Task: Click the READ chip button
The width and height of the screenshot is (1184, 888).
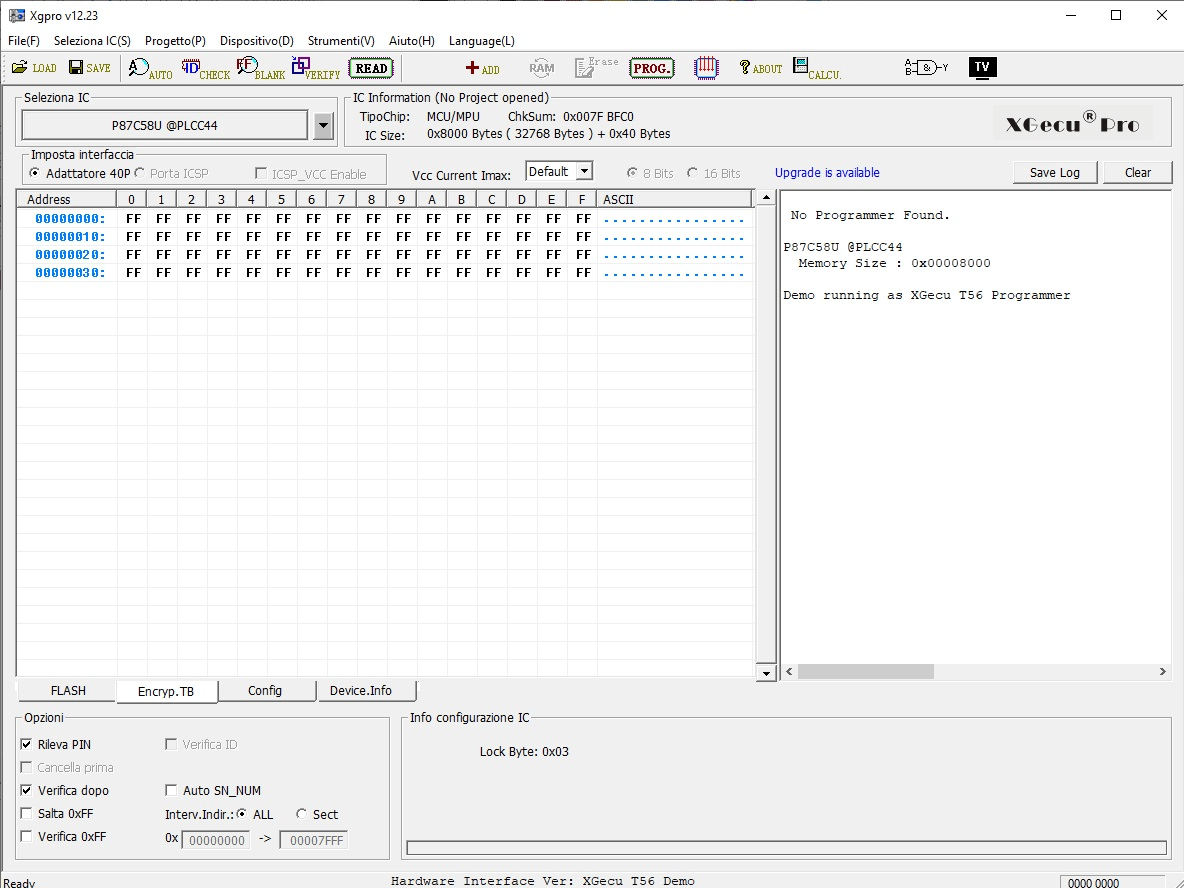Action: 371,69
